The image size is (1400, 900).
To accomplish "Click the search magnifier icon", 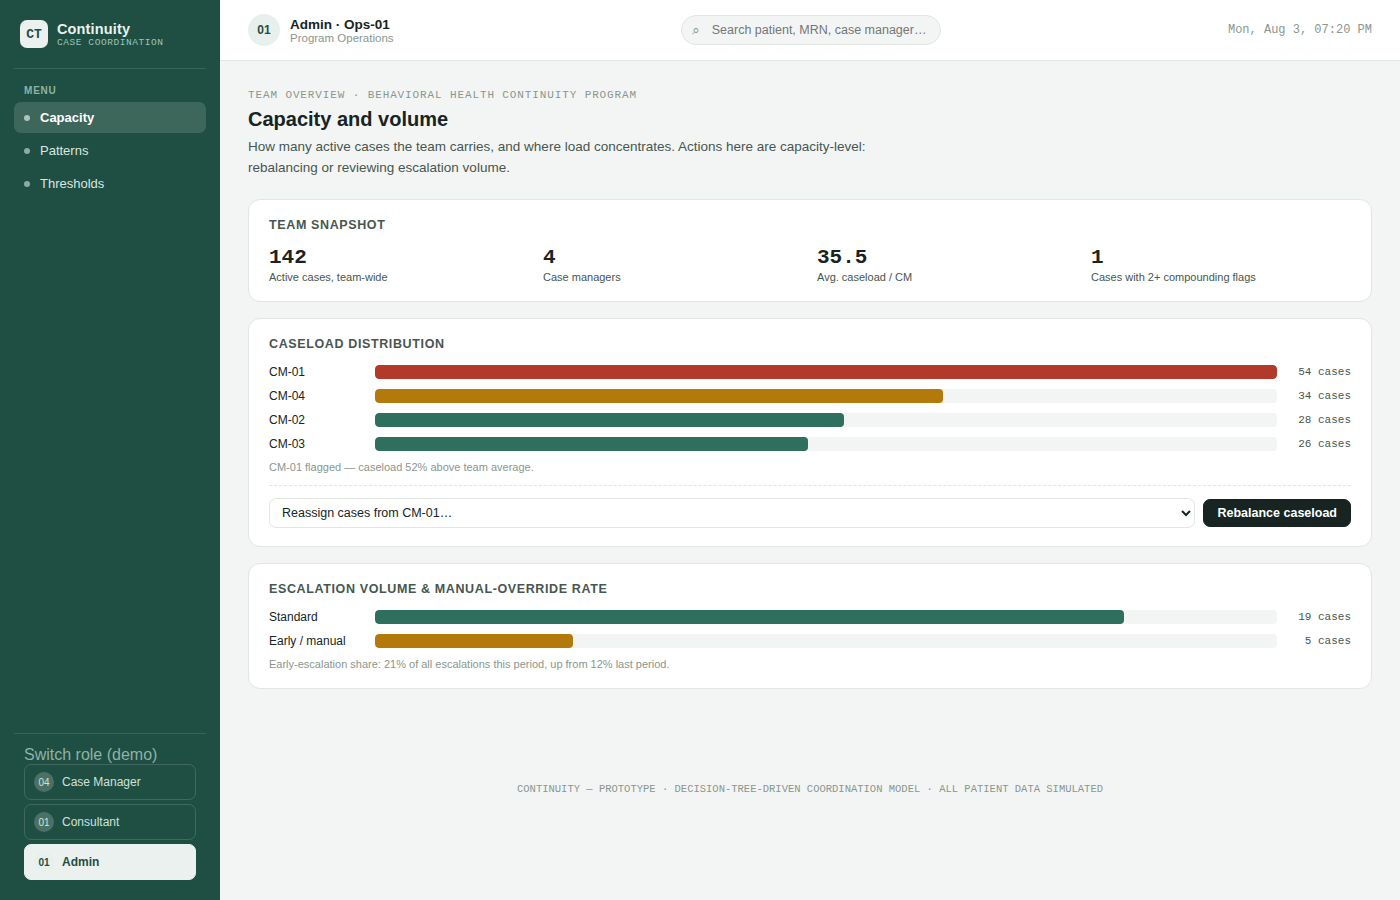I will click(x=696, y=30).
